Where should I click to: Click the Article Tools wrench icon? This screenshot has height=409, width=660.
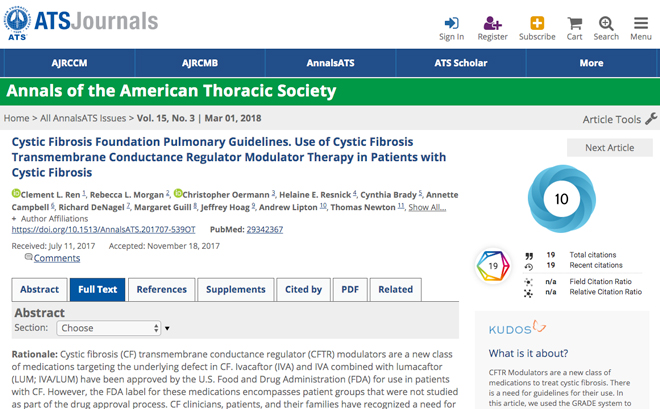(651, 119)
